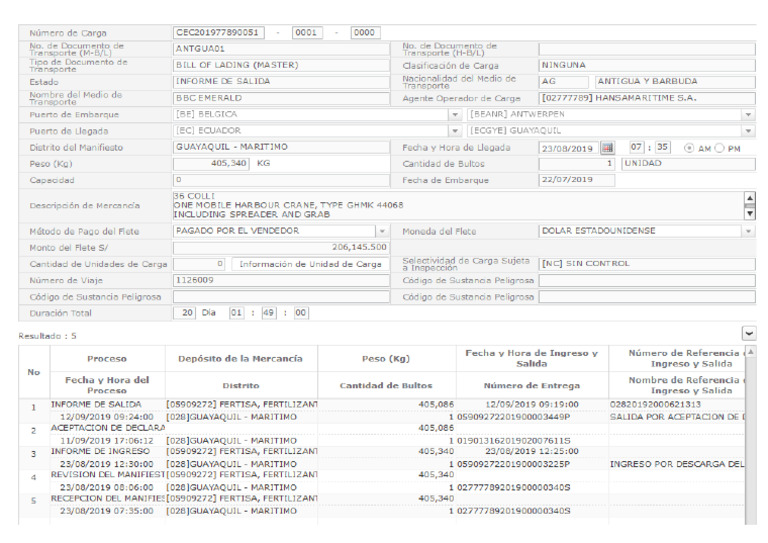Click the freight amount field 206,145.500
Viewport: 768px width, 543px height.
tap(281, 248)
